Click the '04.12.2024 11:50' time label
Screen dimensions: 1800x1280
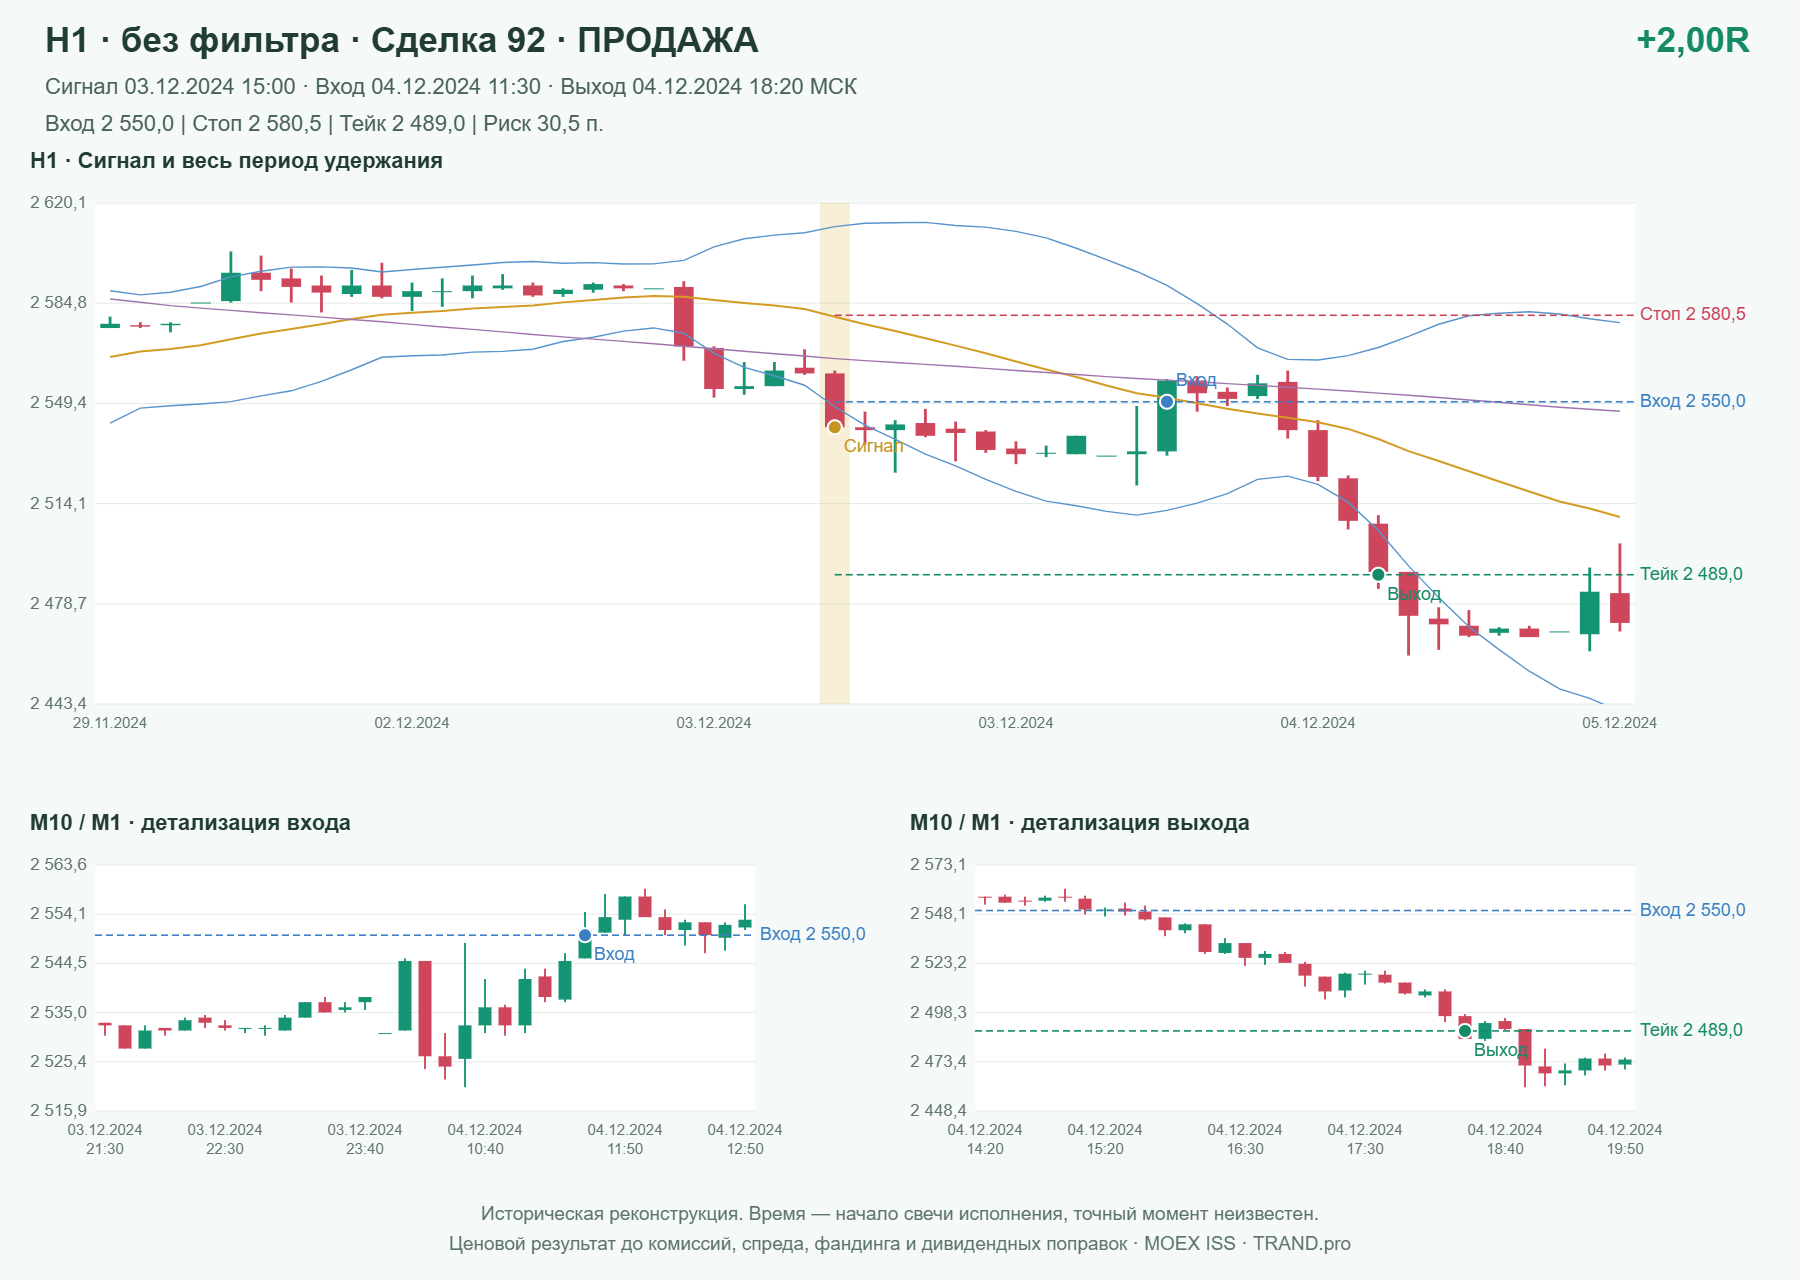[x=625, y=1140]
